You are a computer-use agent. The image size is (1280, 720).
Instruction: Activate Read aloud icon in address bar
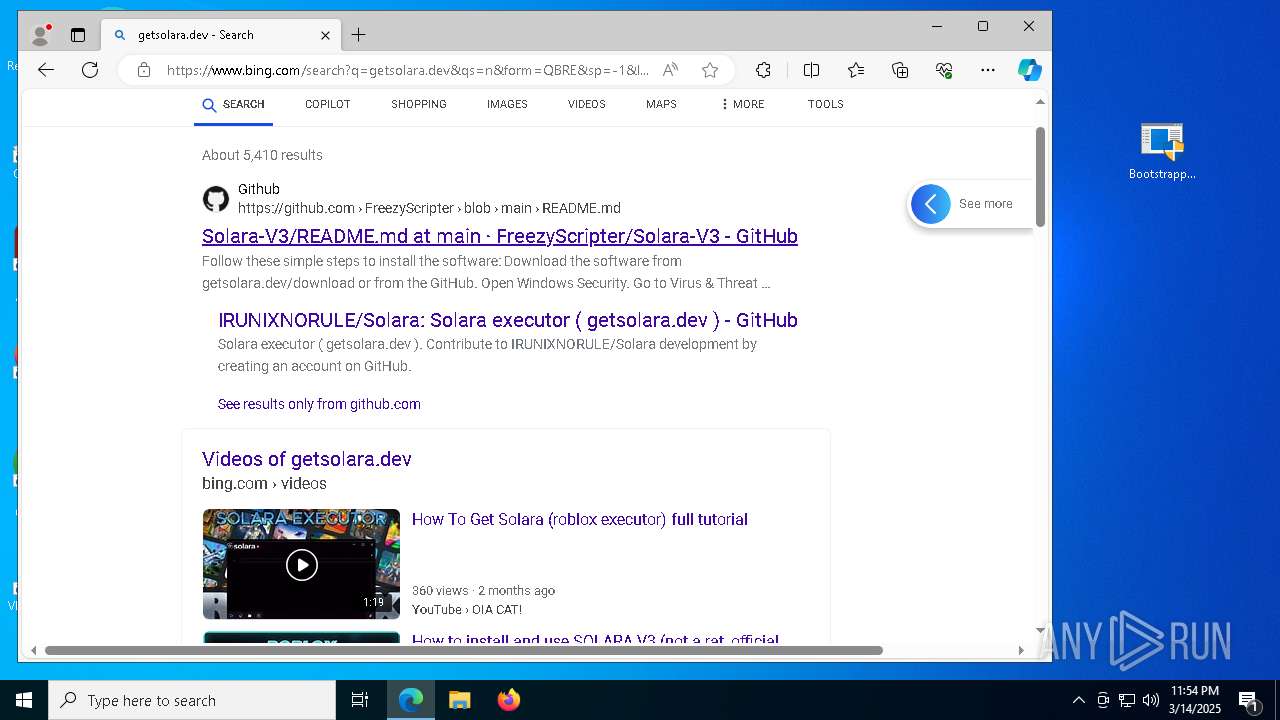671,70
